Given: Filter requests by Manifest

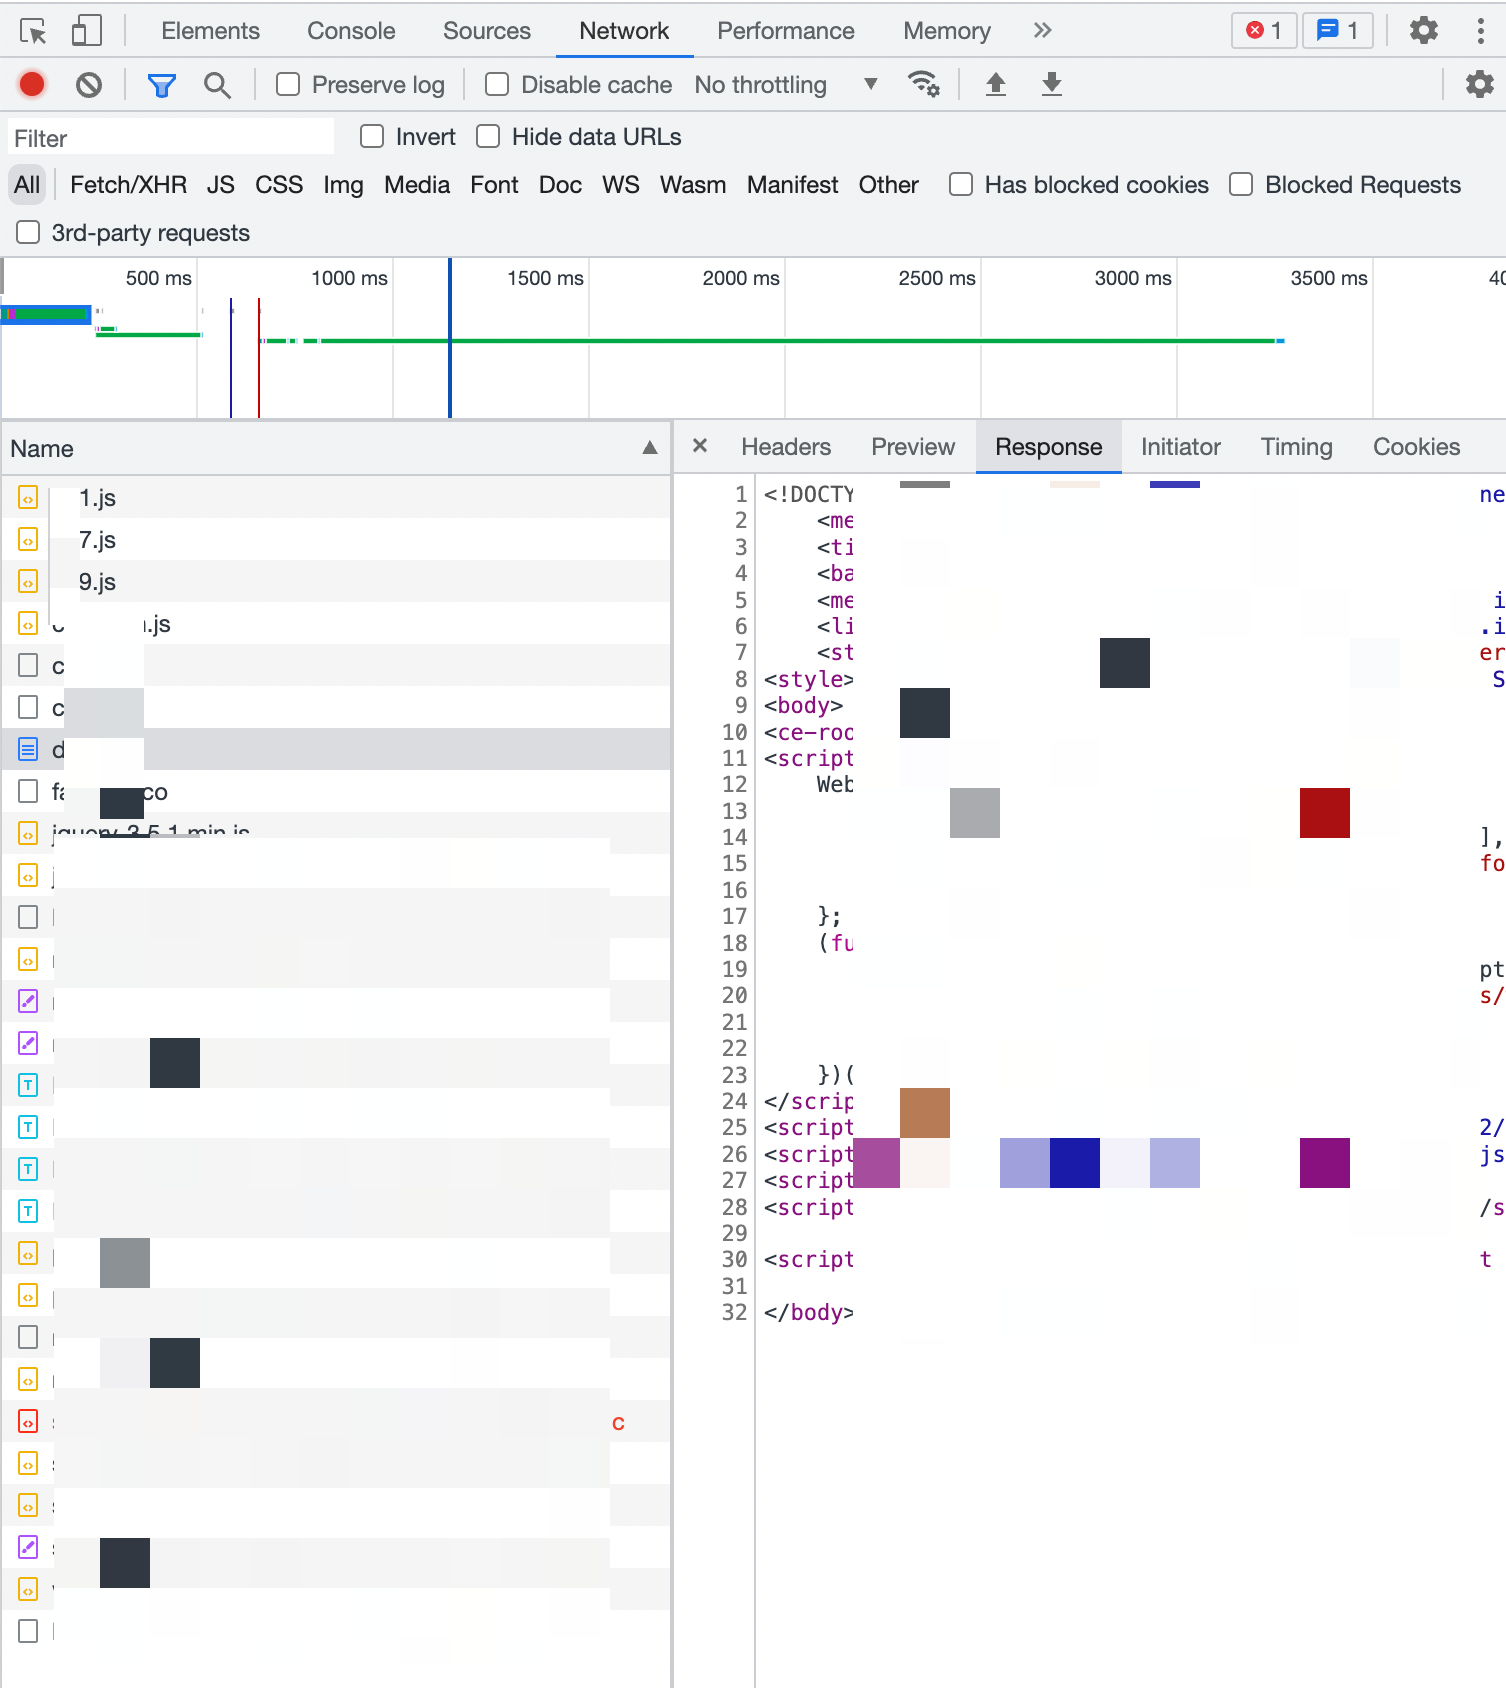Looking at the screenshot, I should 793,185.
